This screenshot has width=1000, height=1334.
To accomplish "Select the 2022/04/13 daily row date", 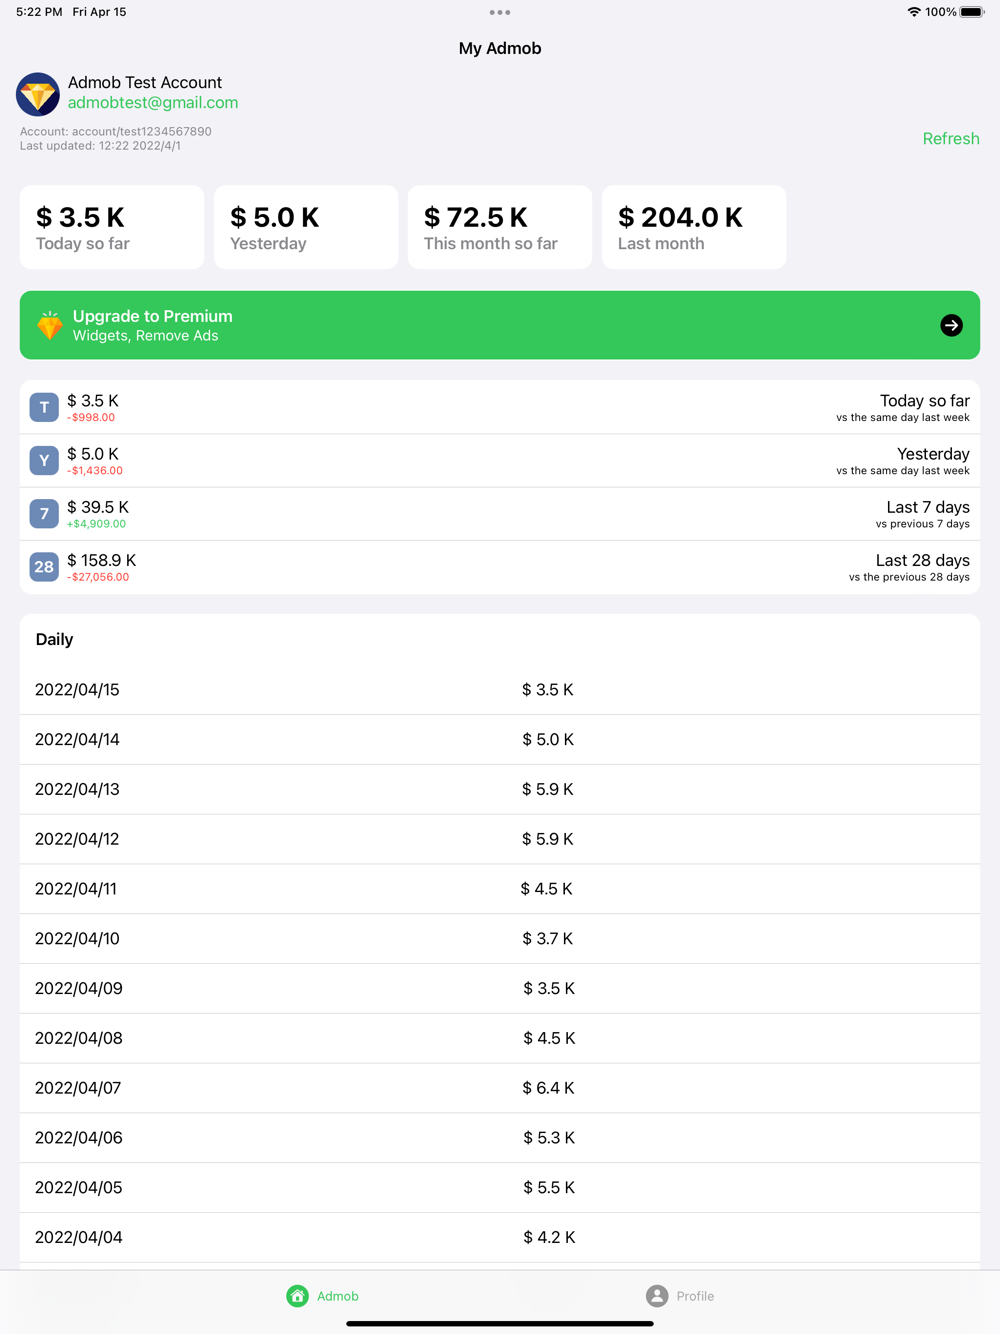I will tap(77, 789).
